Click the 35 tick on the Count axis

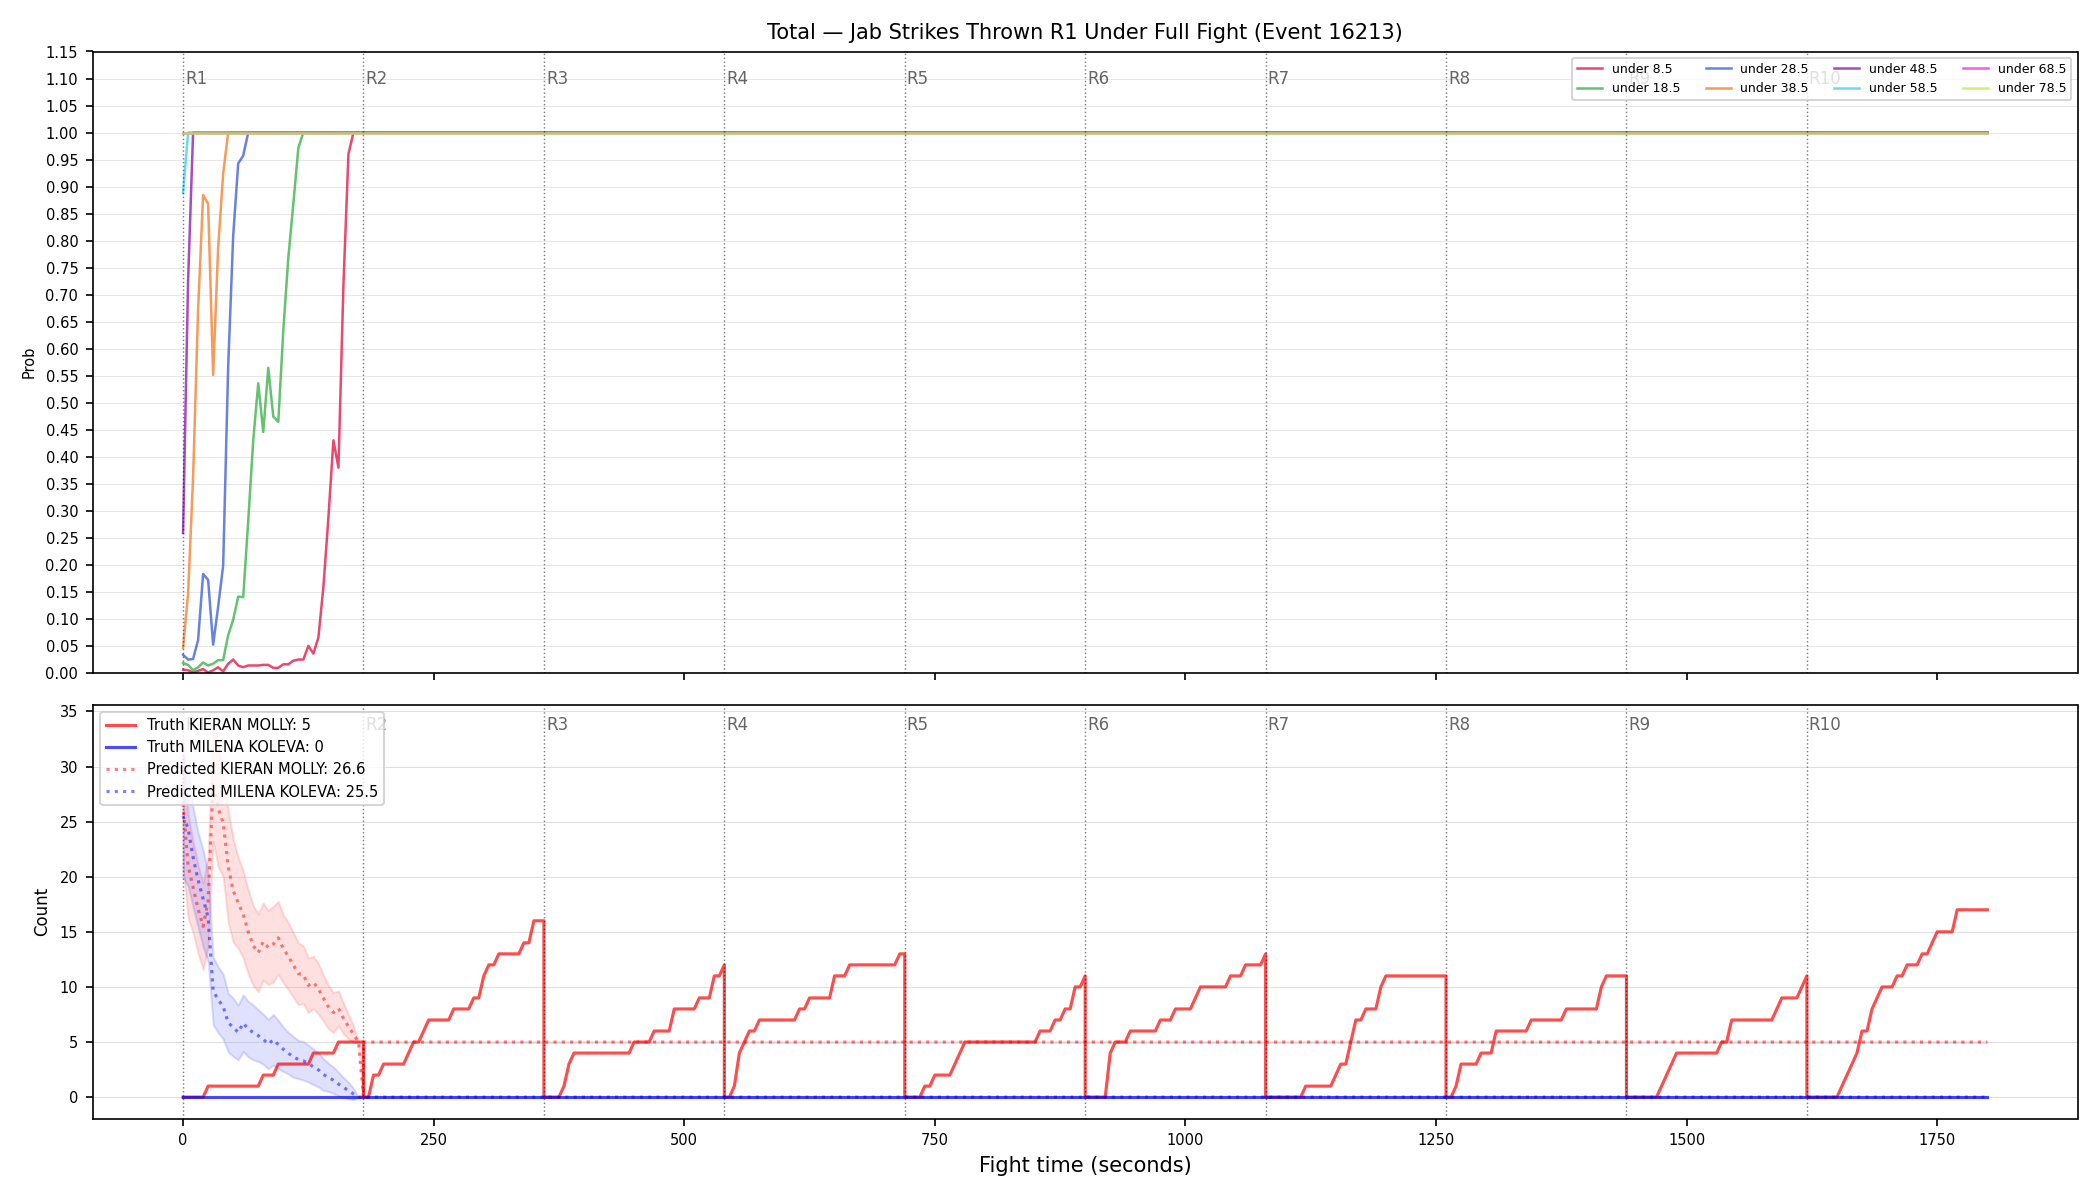click(69, 712)
